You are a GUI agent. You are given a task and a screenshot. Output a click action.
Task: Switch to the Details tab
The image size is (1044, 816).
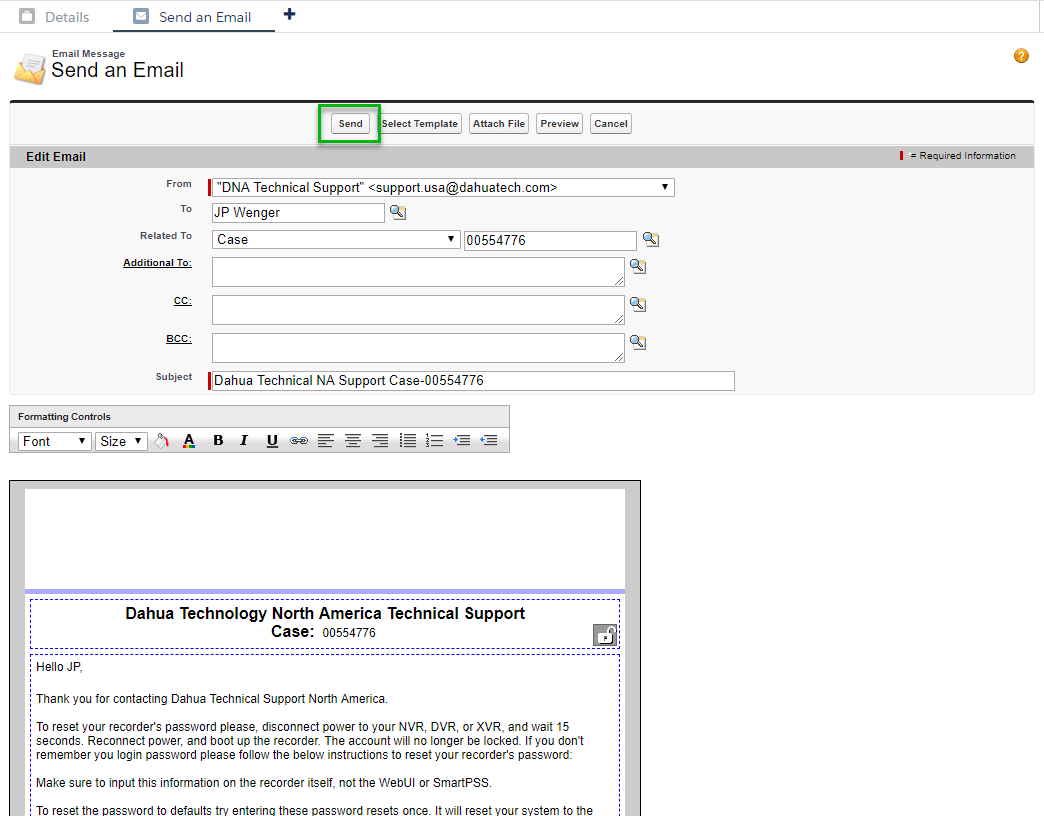55,17
